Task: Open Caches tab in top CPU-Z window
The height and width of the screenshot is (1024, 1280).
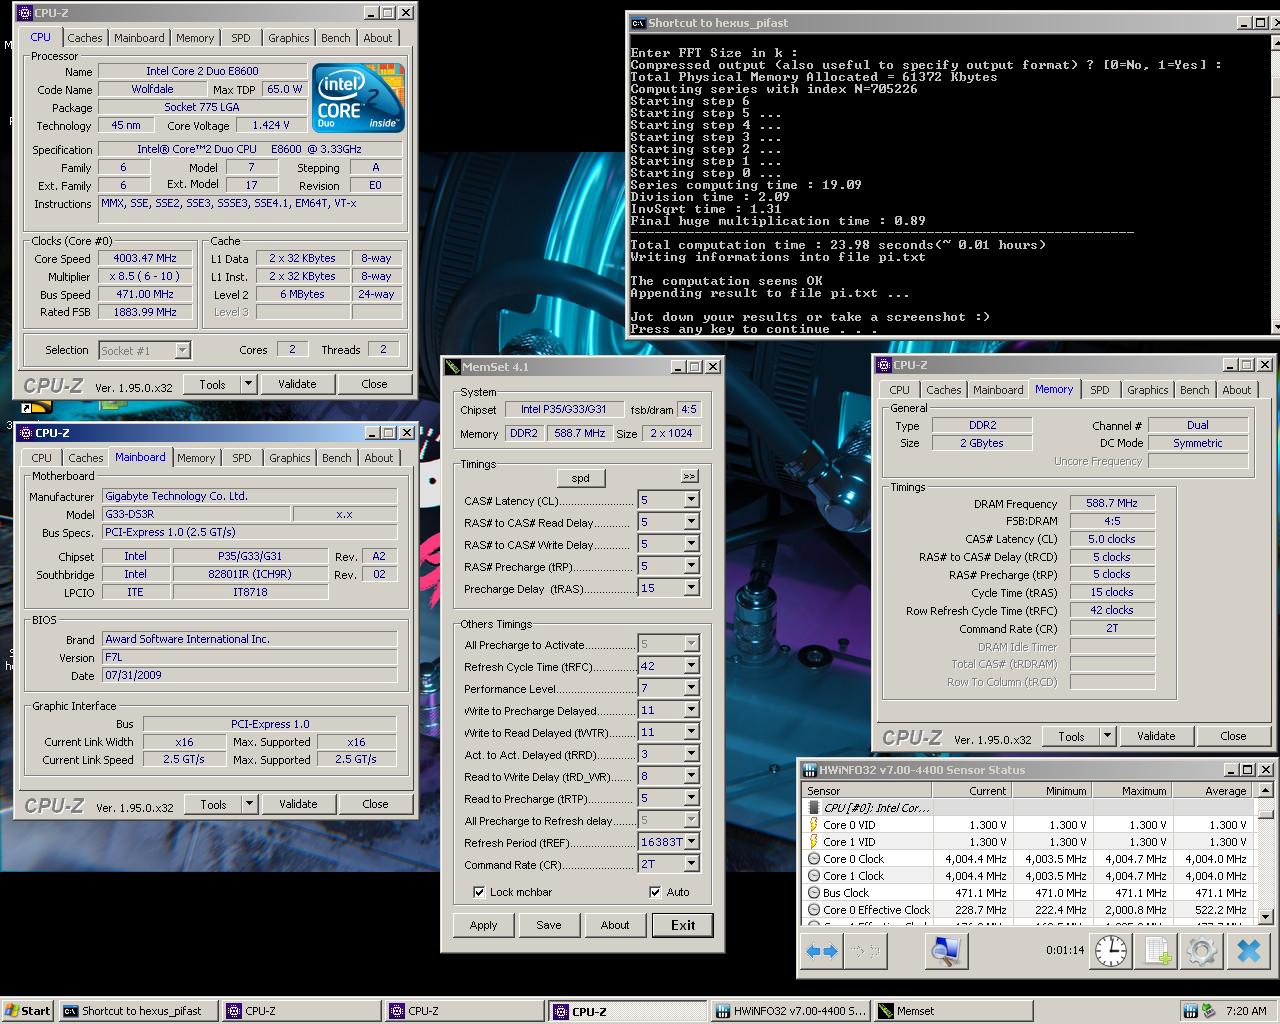Action: click(85, 38)
